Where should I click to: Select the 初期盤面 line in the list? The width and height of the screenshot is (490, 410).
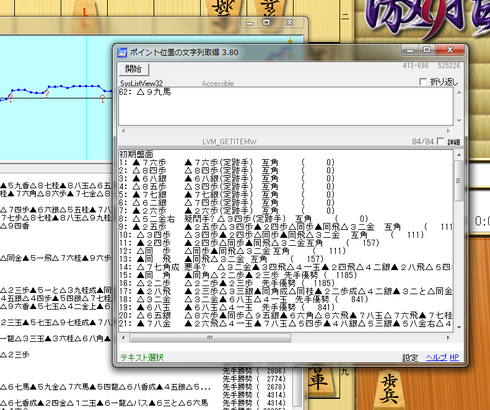point(136,154)
